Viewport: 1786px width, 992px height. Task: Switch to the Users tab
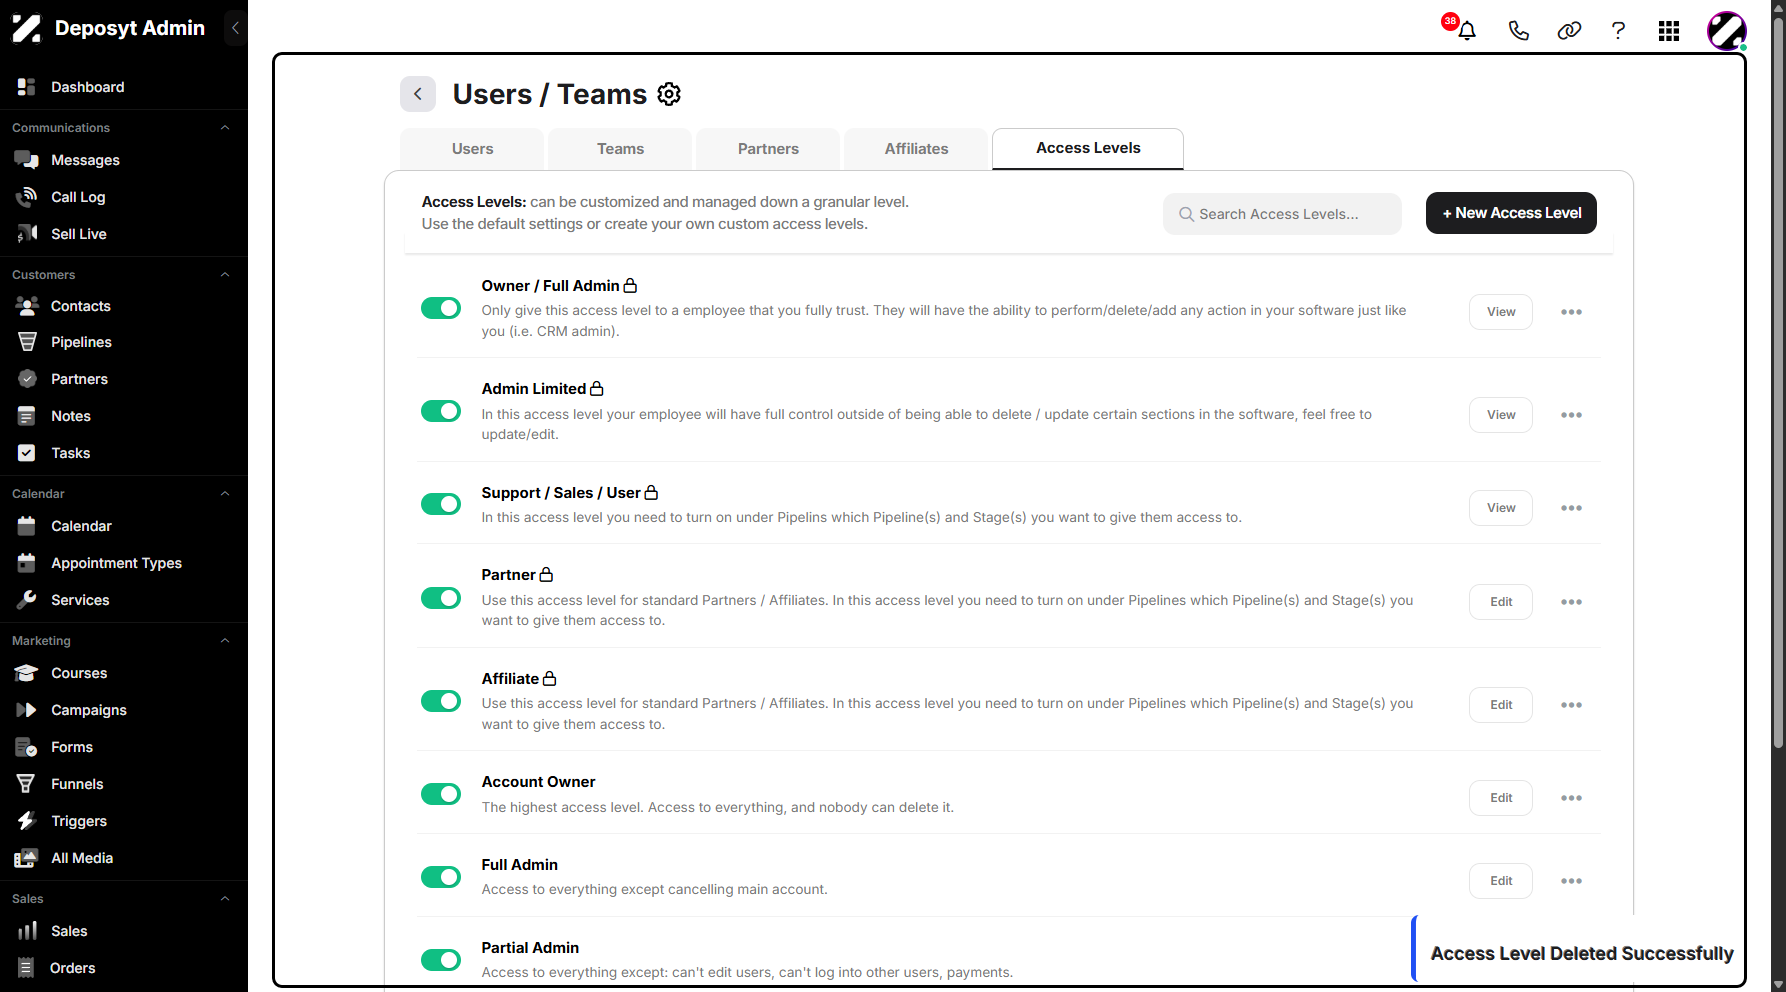click(472, 149)
